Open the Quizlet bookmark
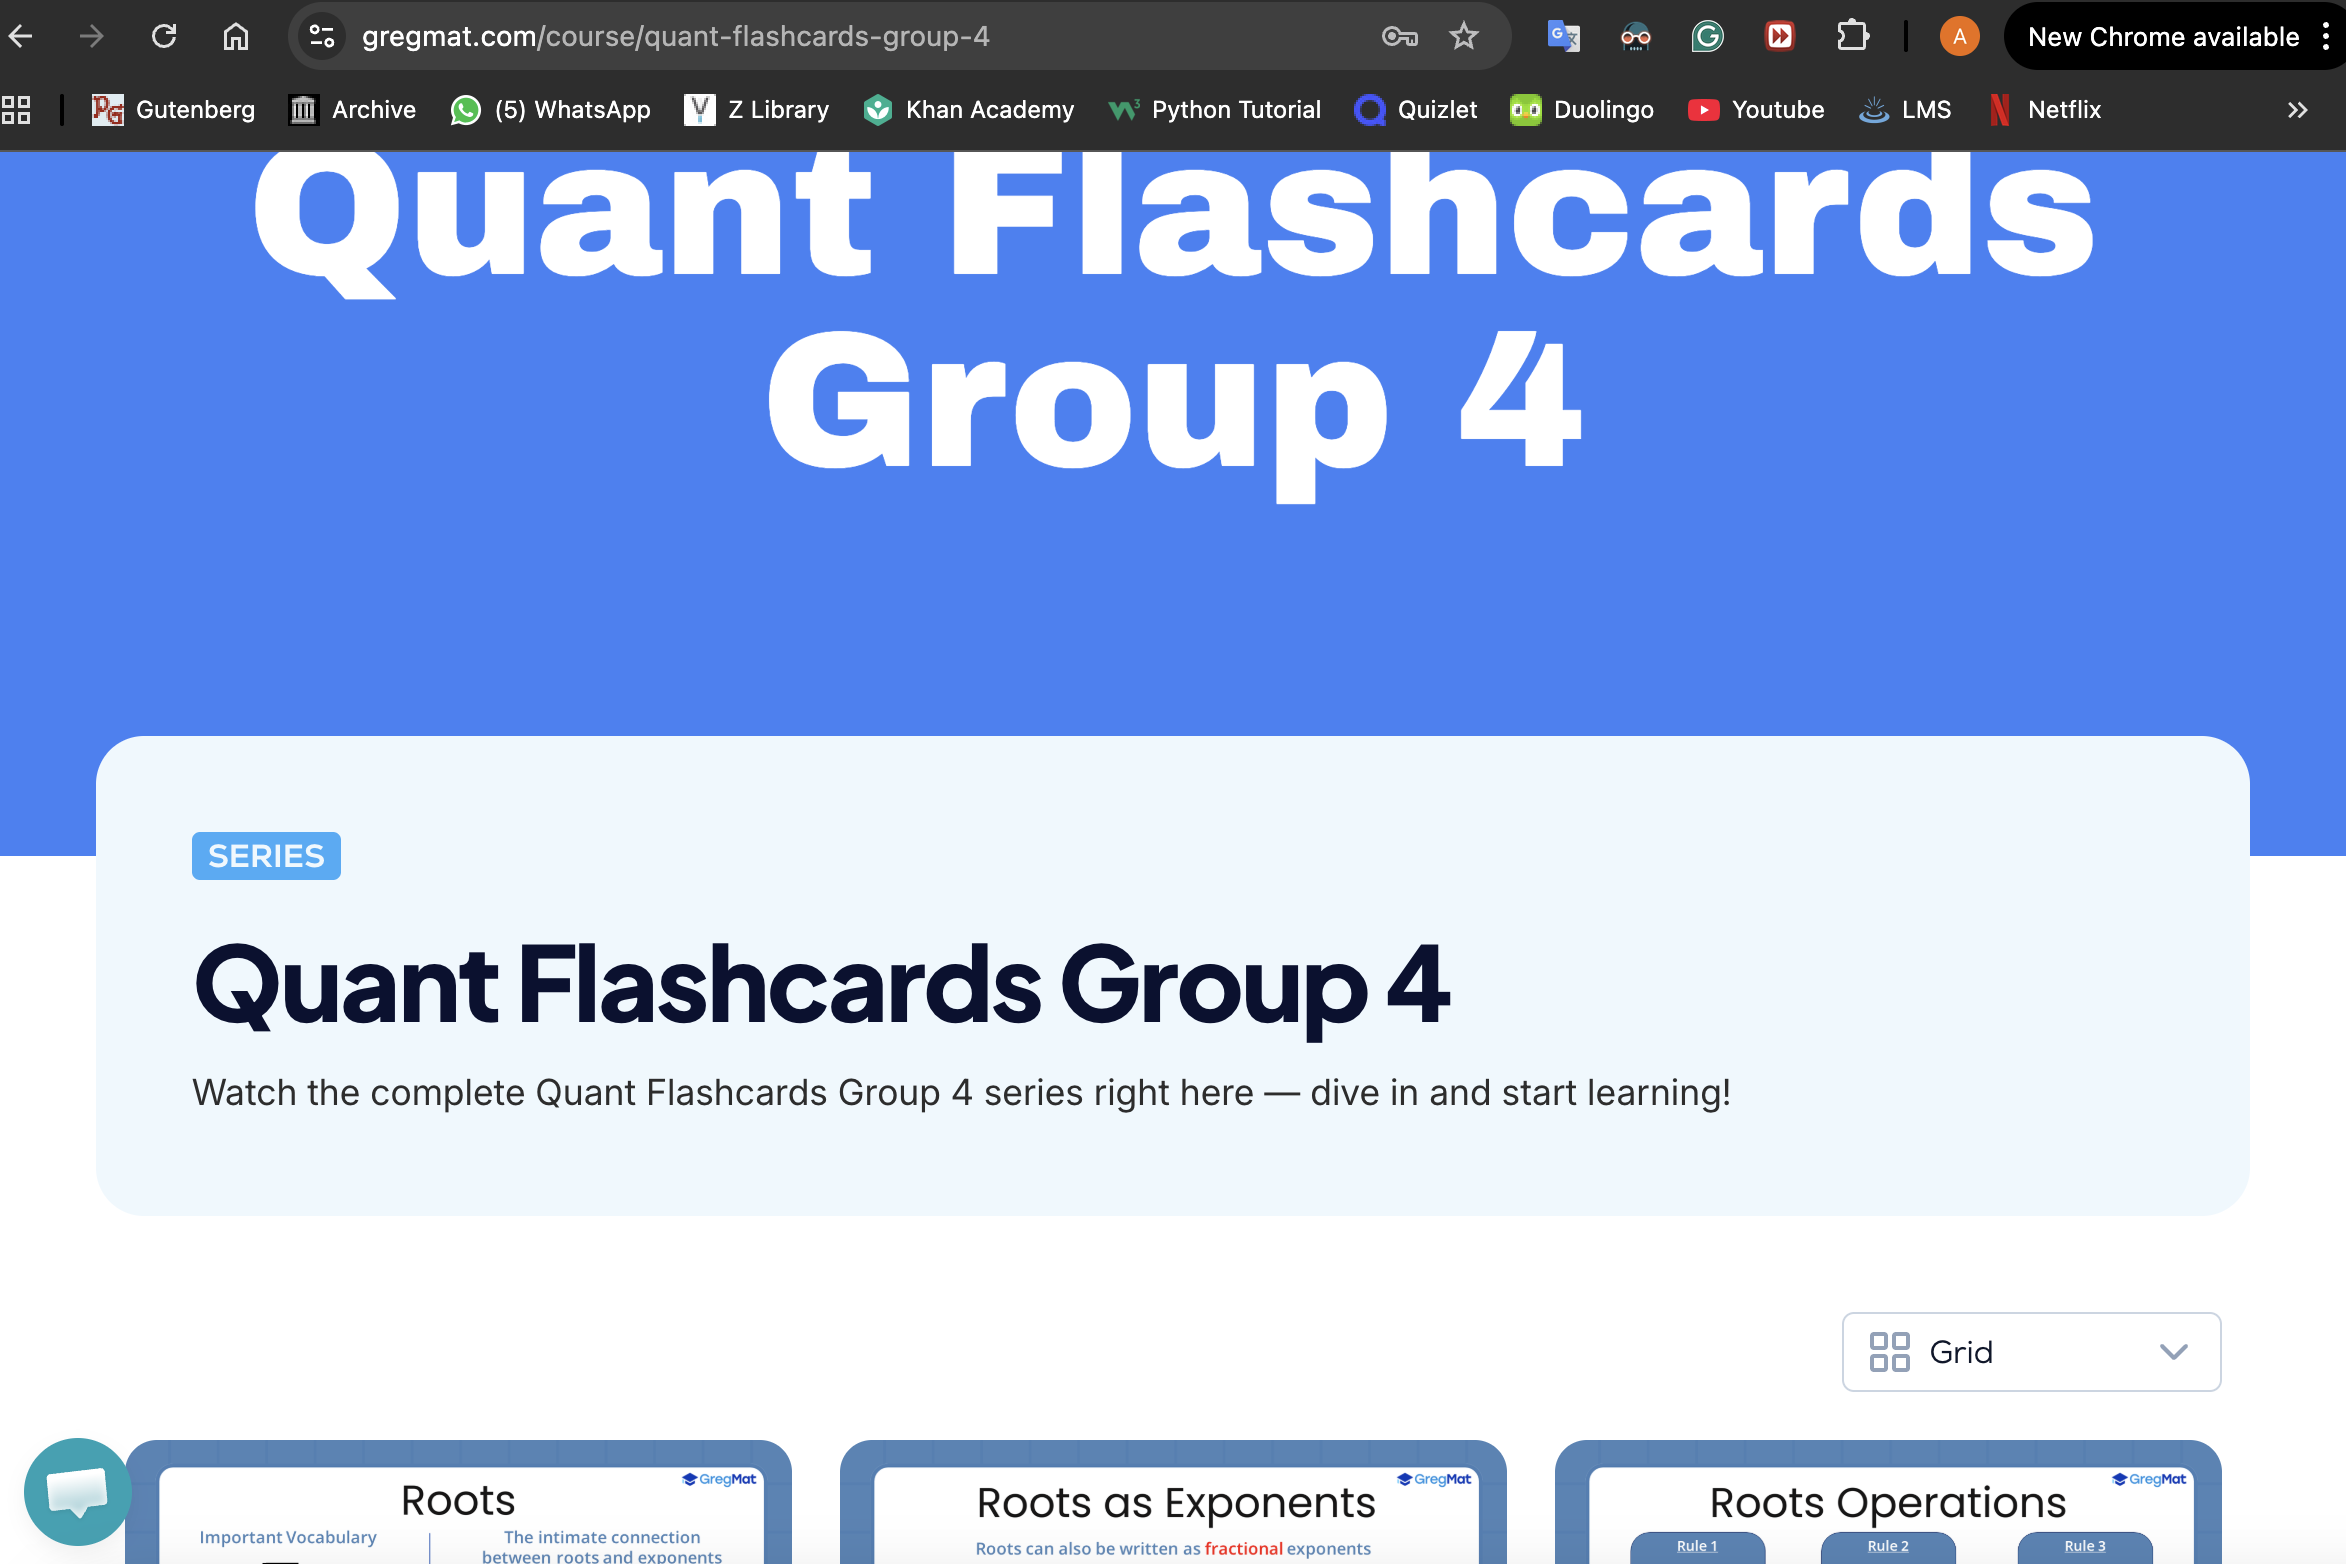The image size is (2346, 1564). click(1415, 110)
